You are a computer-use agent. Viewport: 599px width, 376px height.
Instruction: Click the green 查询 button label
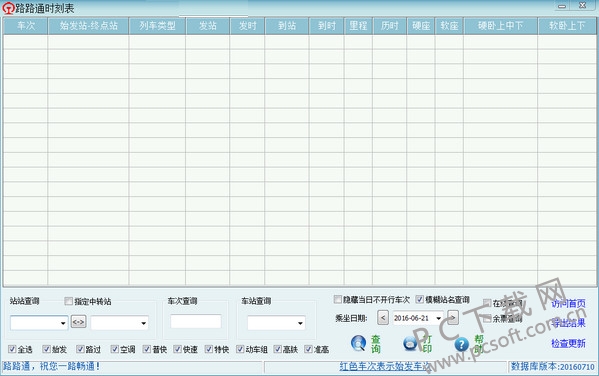376,344
